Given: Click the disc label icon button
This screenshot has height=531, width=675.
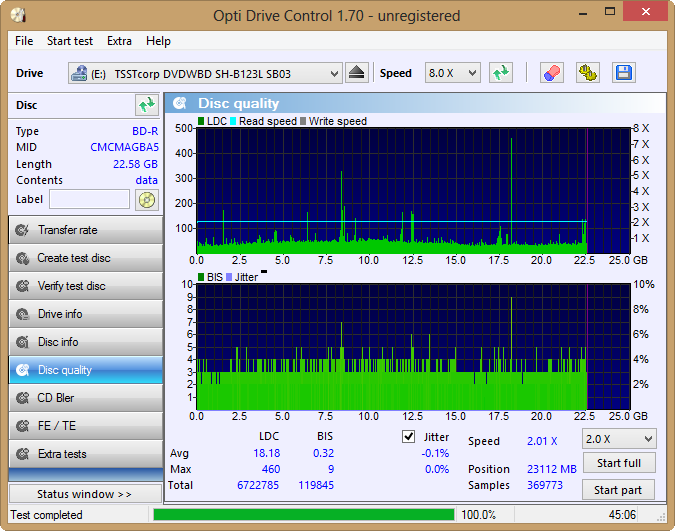Looking at the screenshot, I should tap(147, 200).
